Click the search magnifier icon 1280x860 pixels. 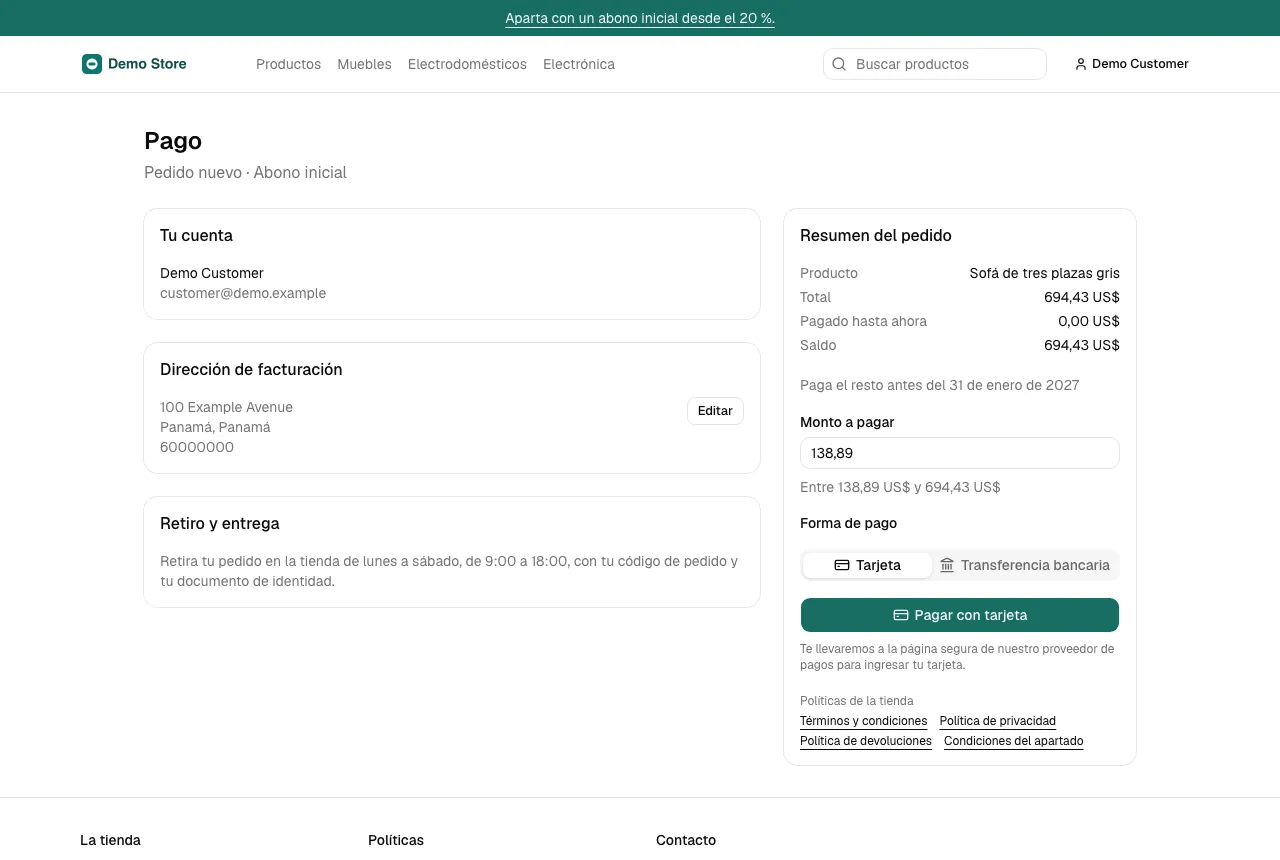(839, 64)
